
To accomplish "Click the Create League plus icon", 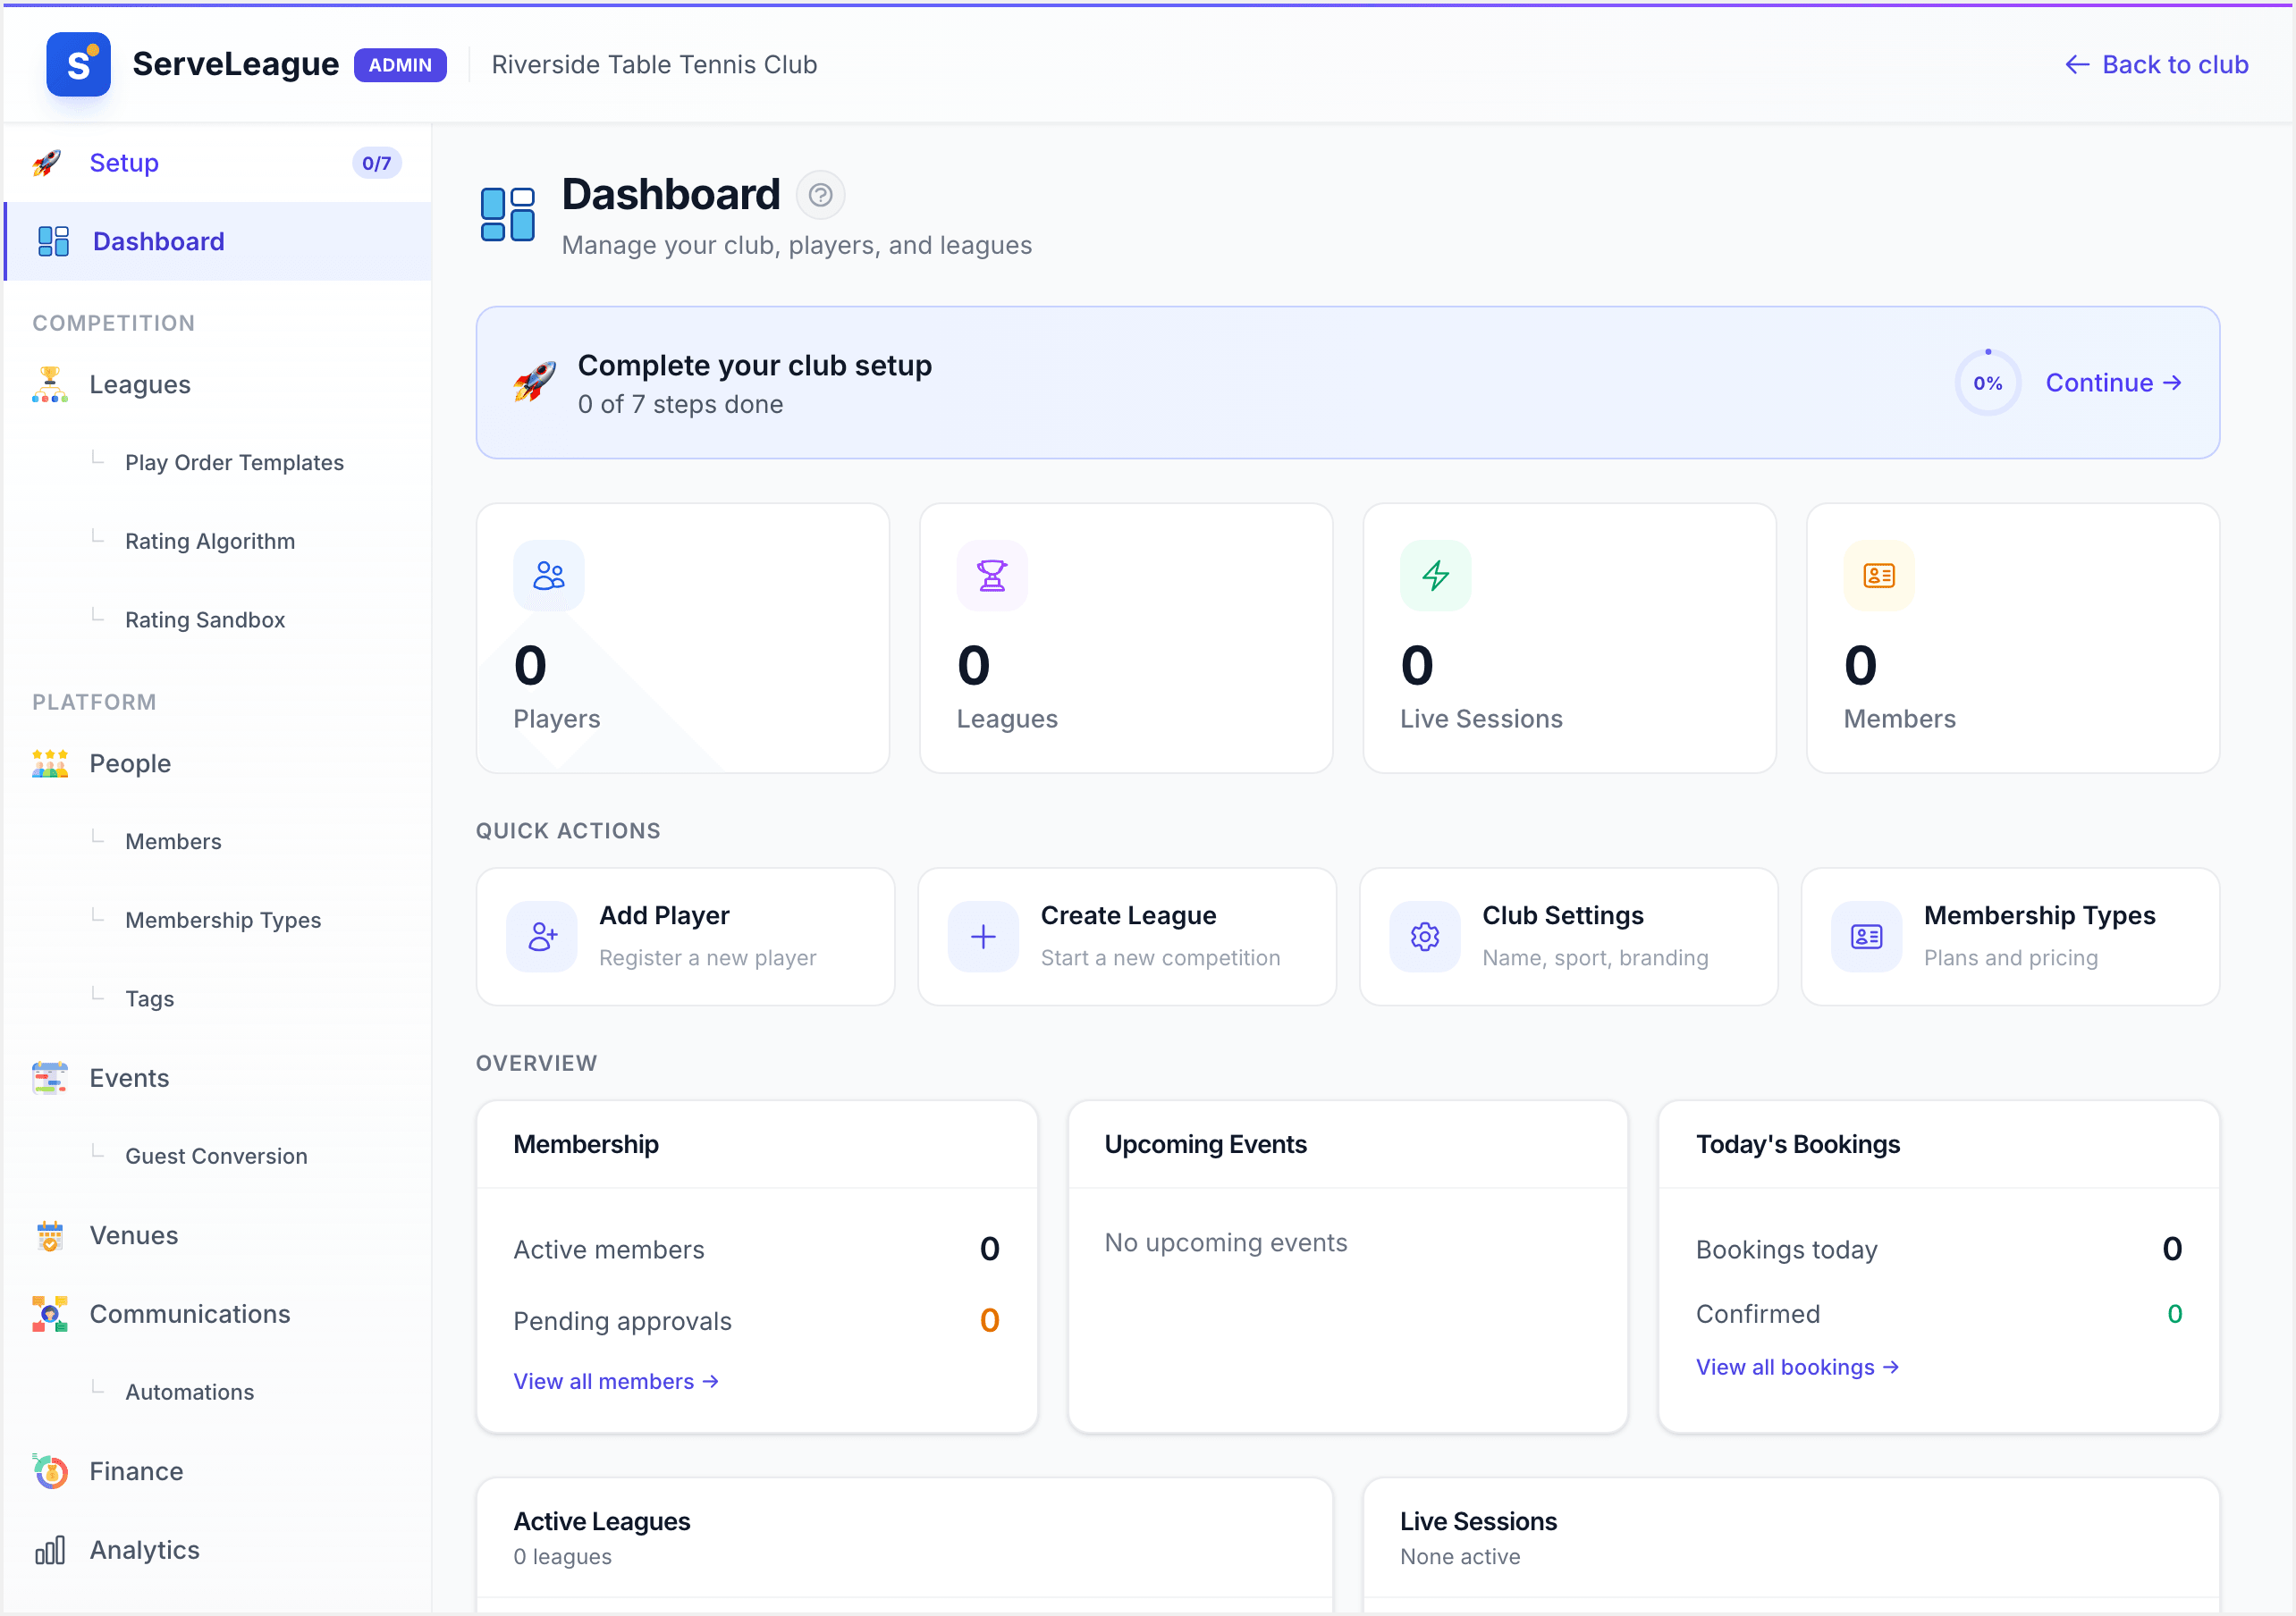I will (x=983, y=937).
